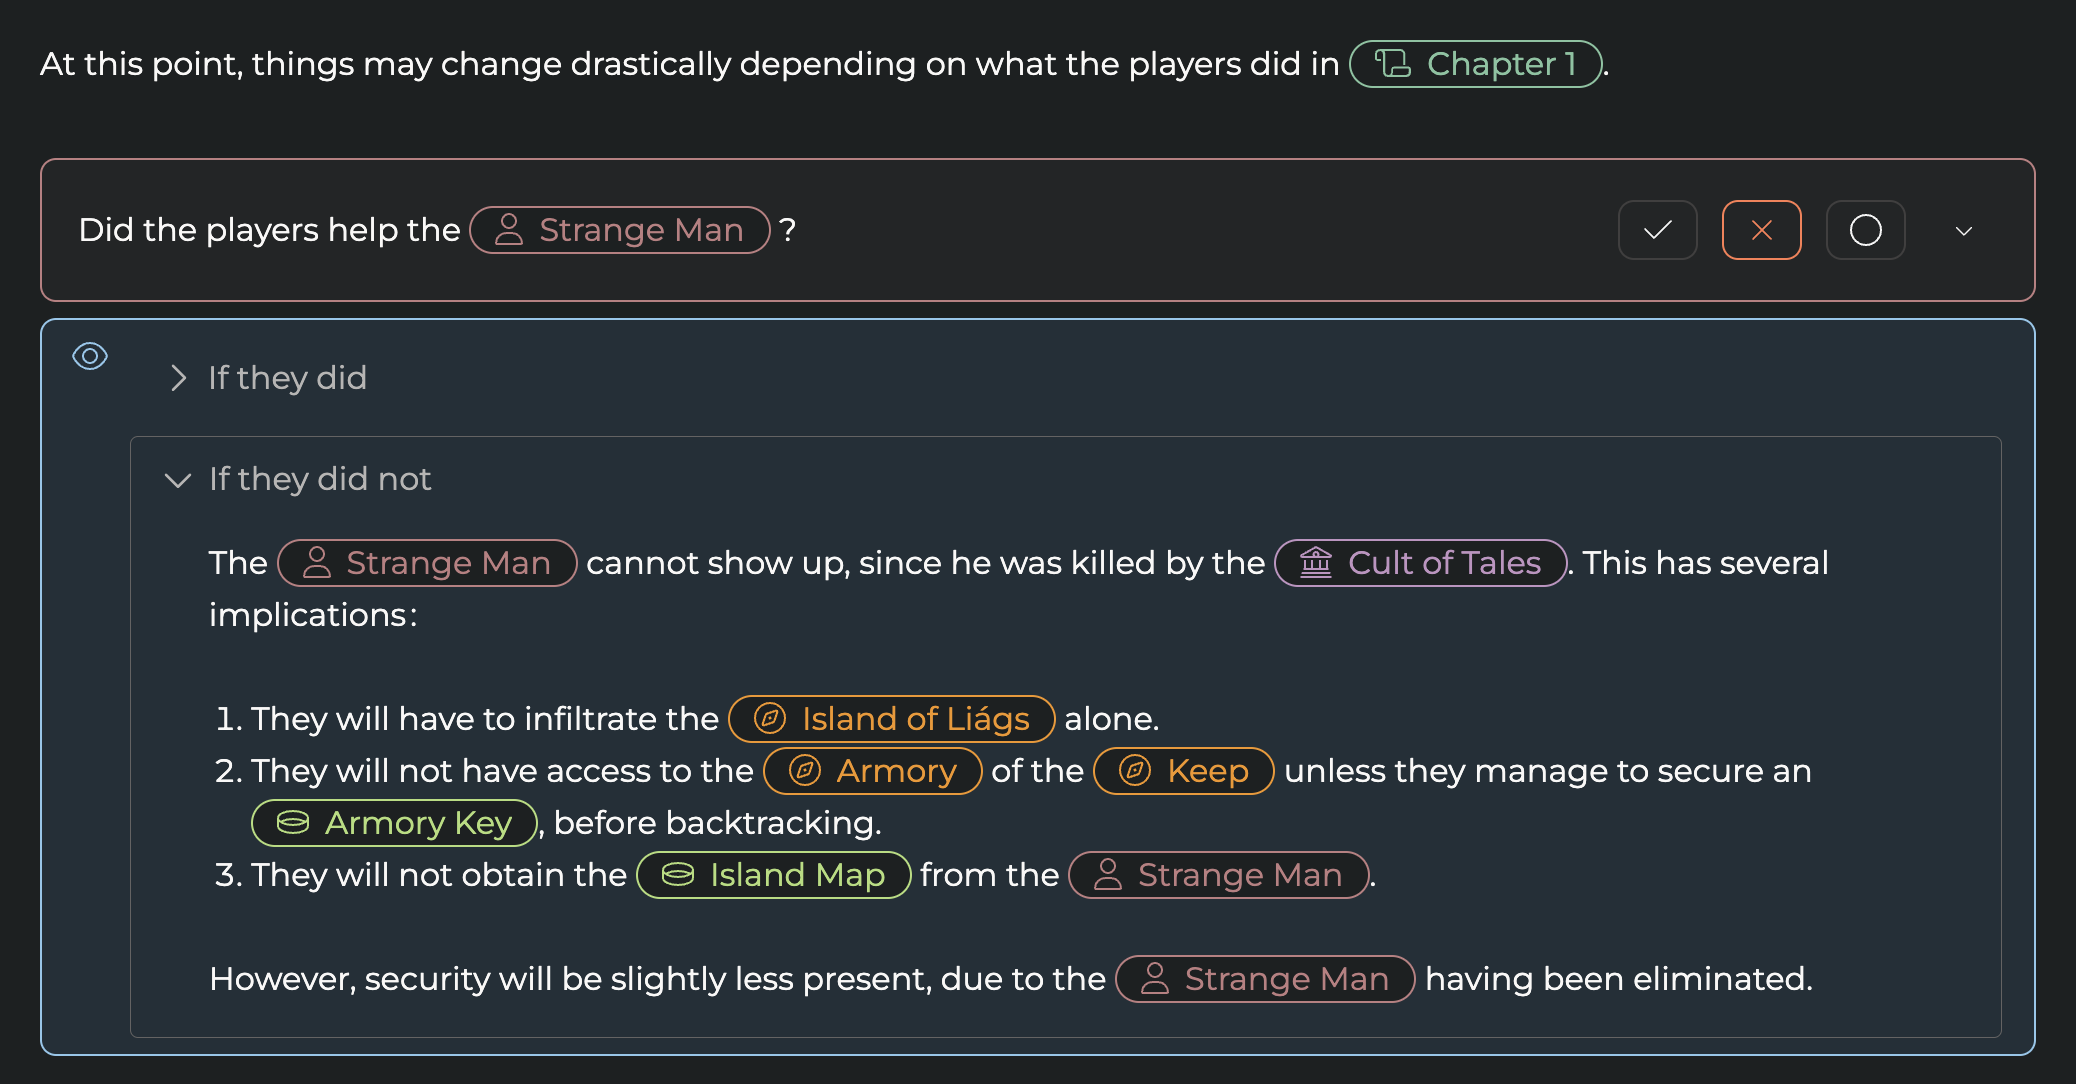Screen dimensions: 2076x1084
Task: Click the scroll icon in Chapter 1 tag
Action: click(x=1392, y=64)
